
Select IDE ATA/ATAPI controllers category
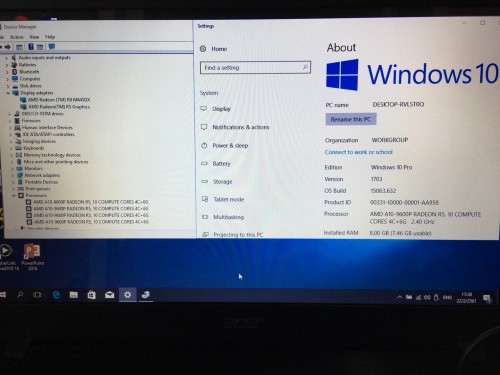[49, 134]
